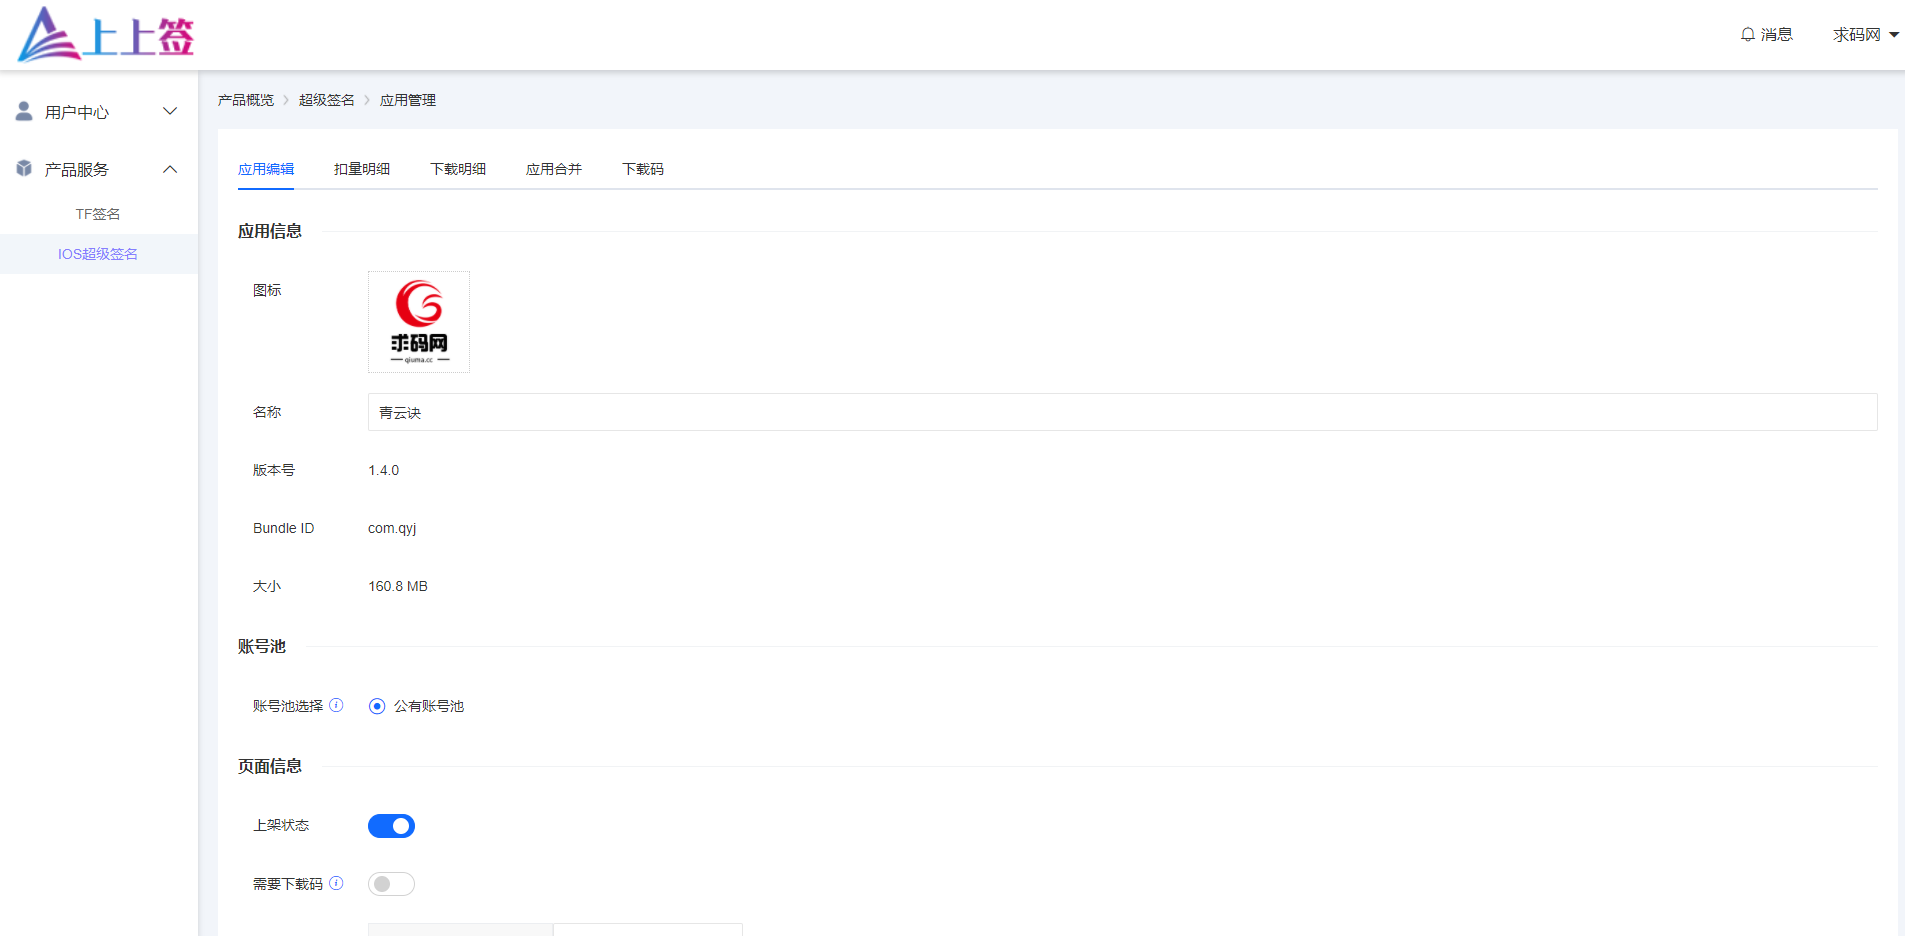
Task: Open the 应用合并 tab
Action: coord(554,169)
